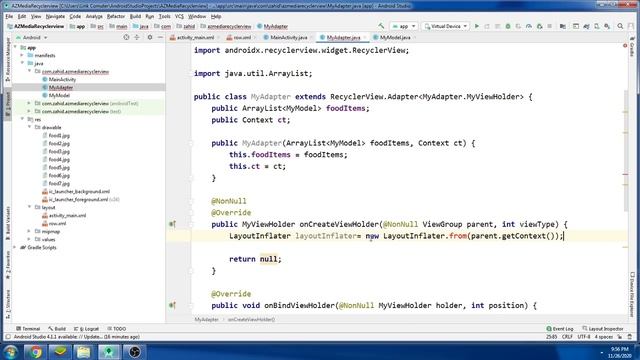The height and width of the screenshot is (360, 640).
Task: Select MainActivity in the project tree
Action: (62, 79)
